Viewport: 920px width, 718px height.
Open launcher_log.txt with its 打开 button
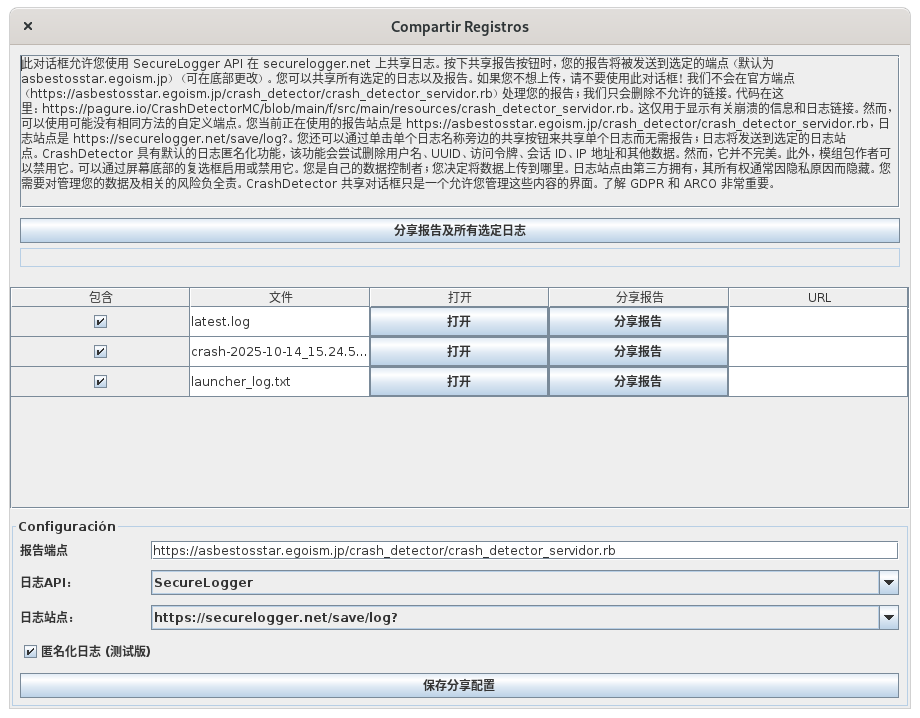pyautogui.click(x=459, y=382)
